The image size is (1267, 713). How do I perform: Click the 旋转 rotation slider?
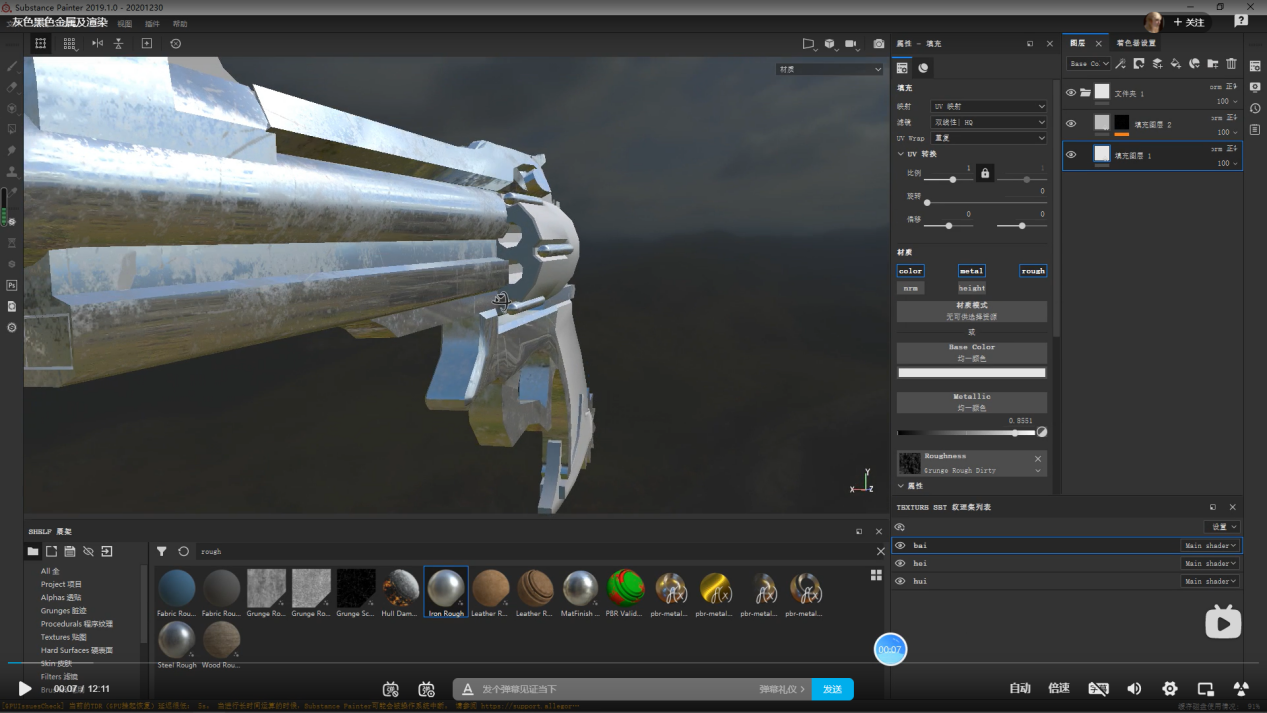985,202
